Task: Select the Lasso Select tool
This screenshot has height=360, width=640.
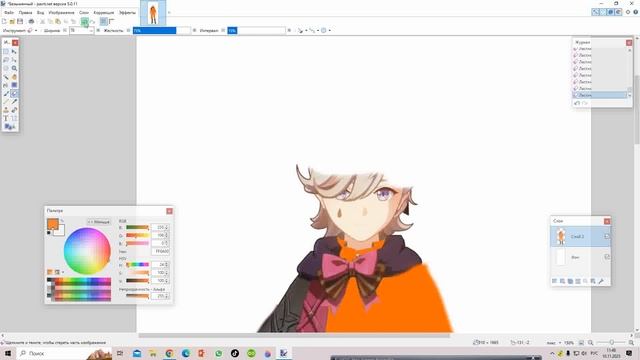Action: point(6,60)
